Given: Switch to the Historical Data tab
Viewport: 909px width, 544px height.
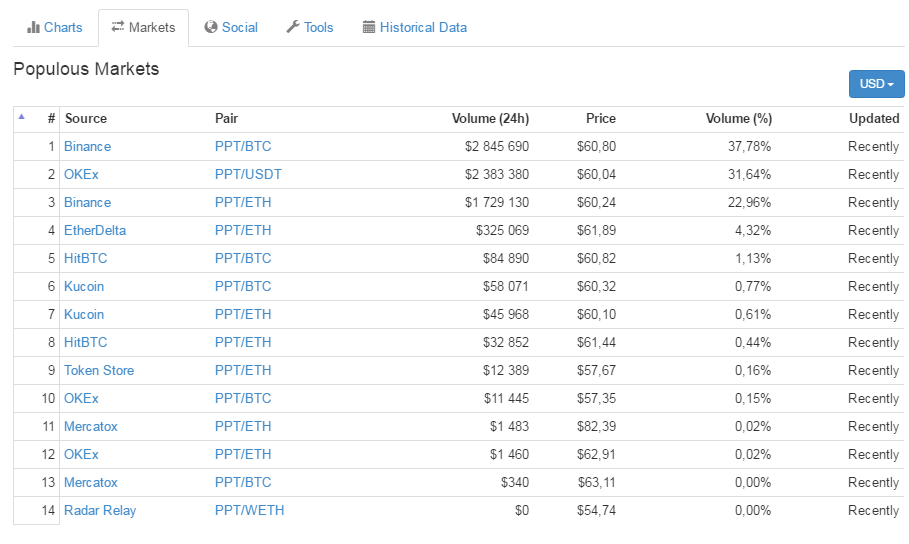Looking at the screenshot, I should click(414, 27).
